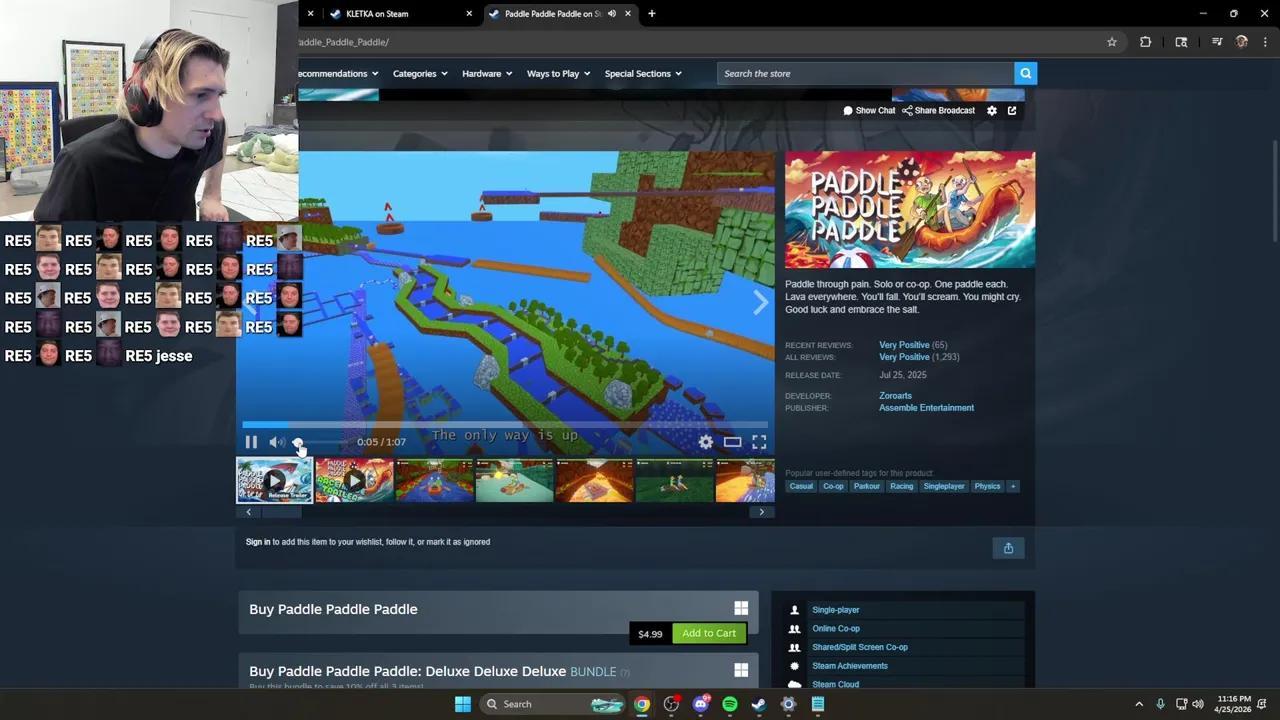Open the Online Co-op feature link
The image size is (1280, 720).
836,629
